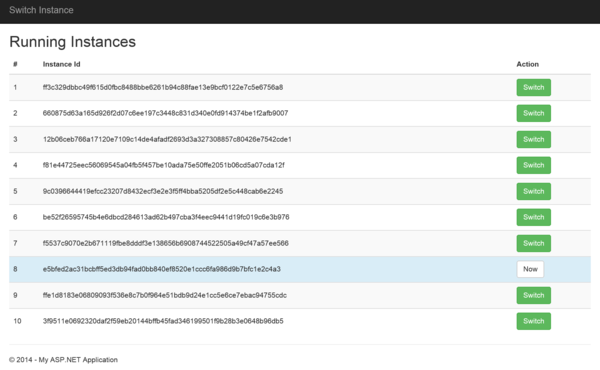
Task: Click Switch button for instance row 6
Action: click(x=533, y=217)
